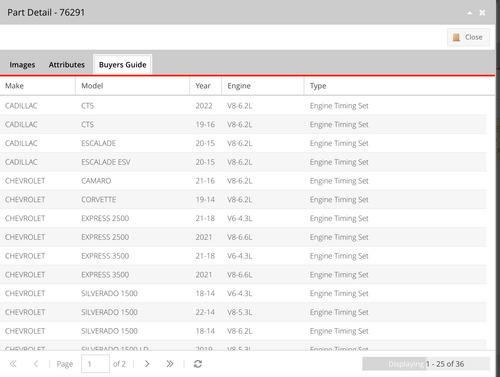
Task: Switch to the Images tab
Action: pos(22,65)
